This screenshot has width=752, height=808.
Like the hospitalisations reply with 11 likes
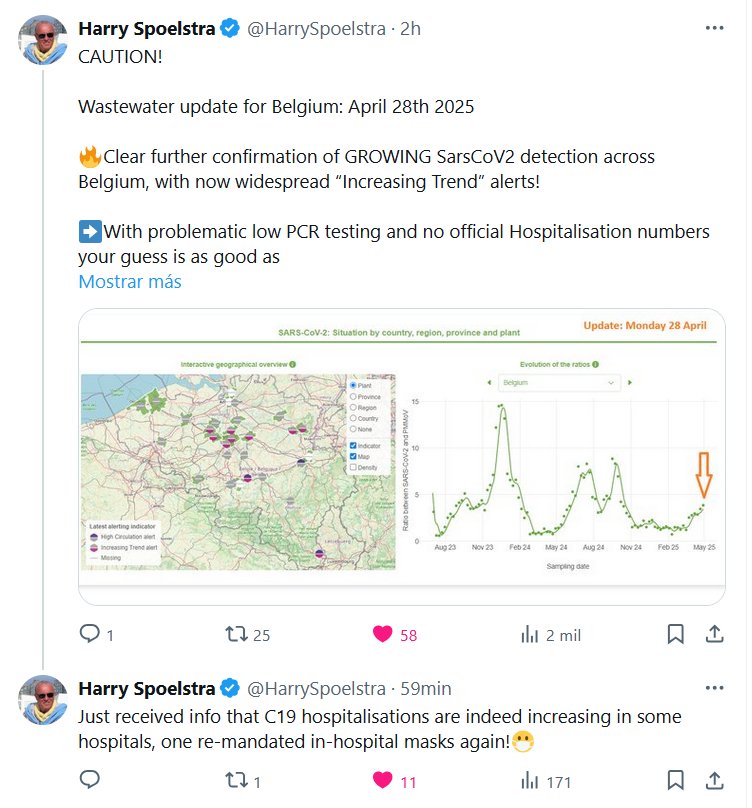[x=382, y=780]
